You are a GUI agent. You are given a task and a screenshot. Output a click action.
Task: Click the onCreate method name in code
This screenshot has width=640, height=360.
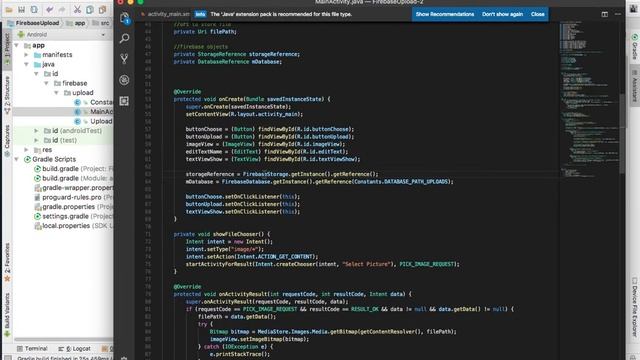(231, 99)
